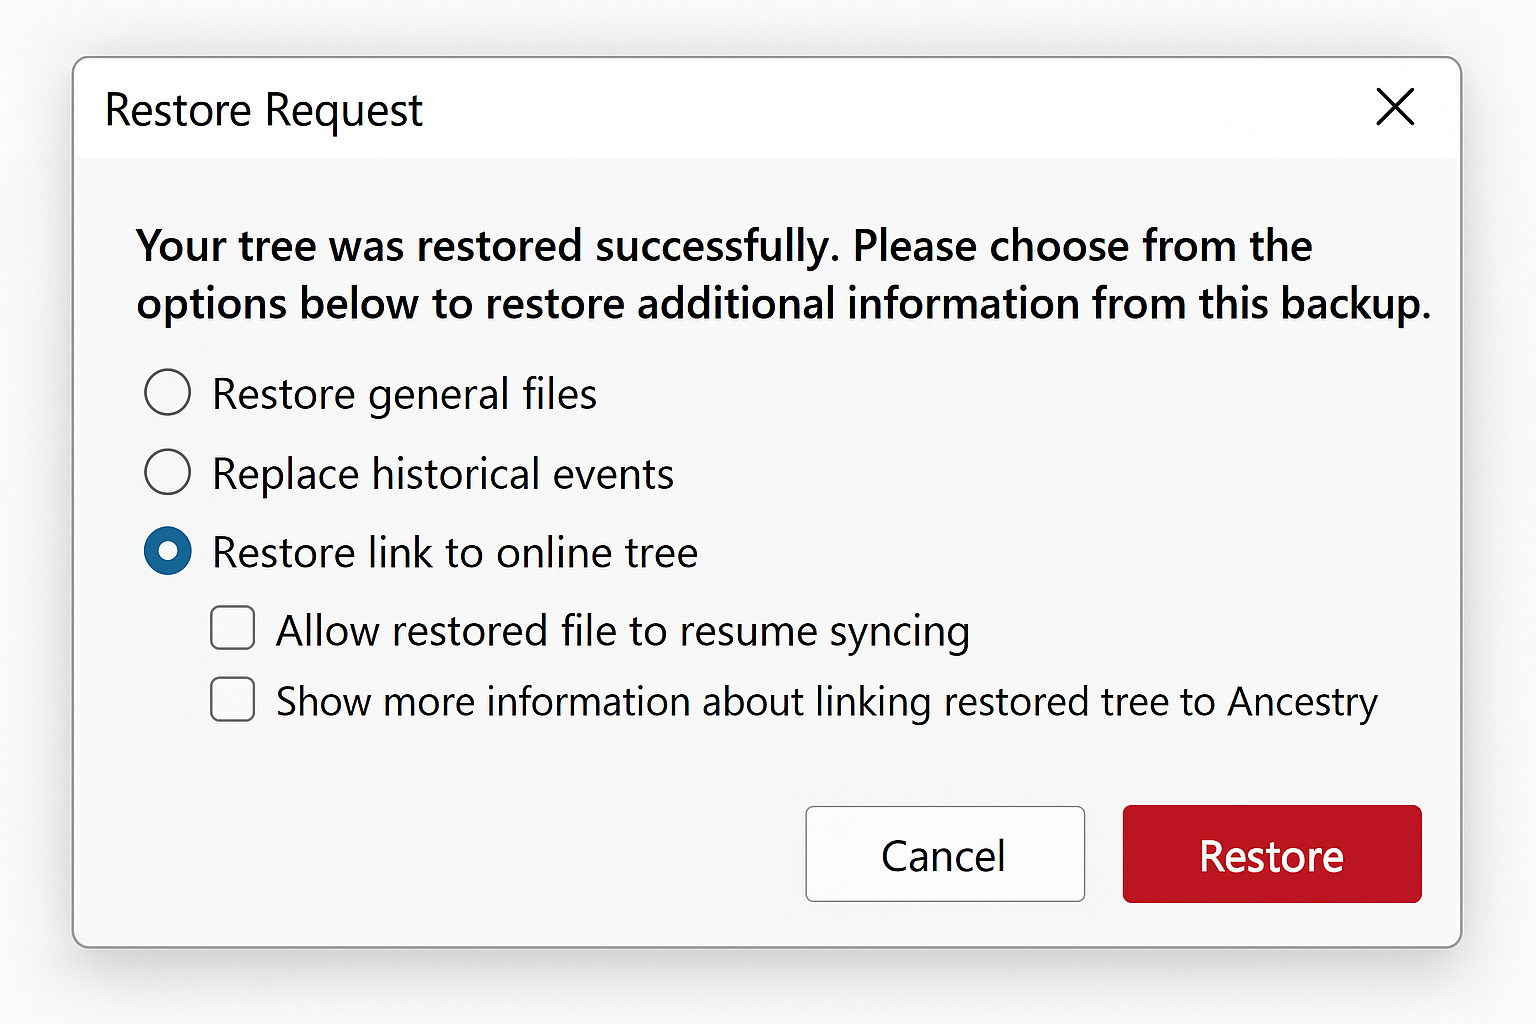Confirm restoring additional information from backup

coord(1270,854)
